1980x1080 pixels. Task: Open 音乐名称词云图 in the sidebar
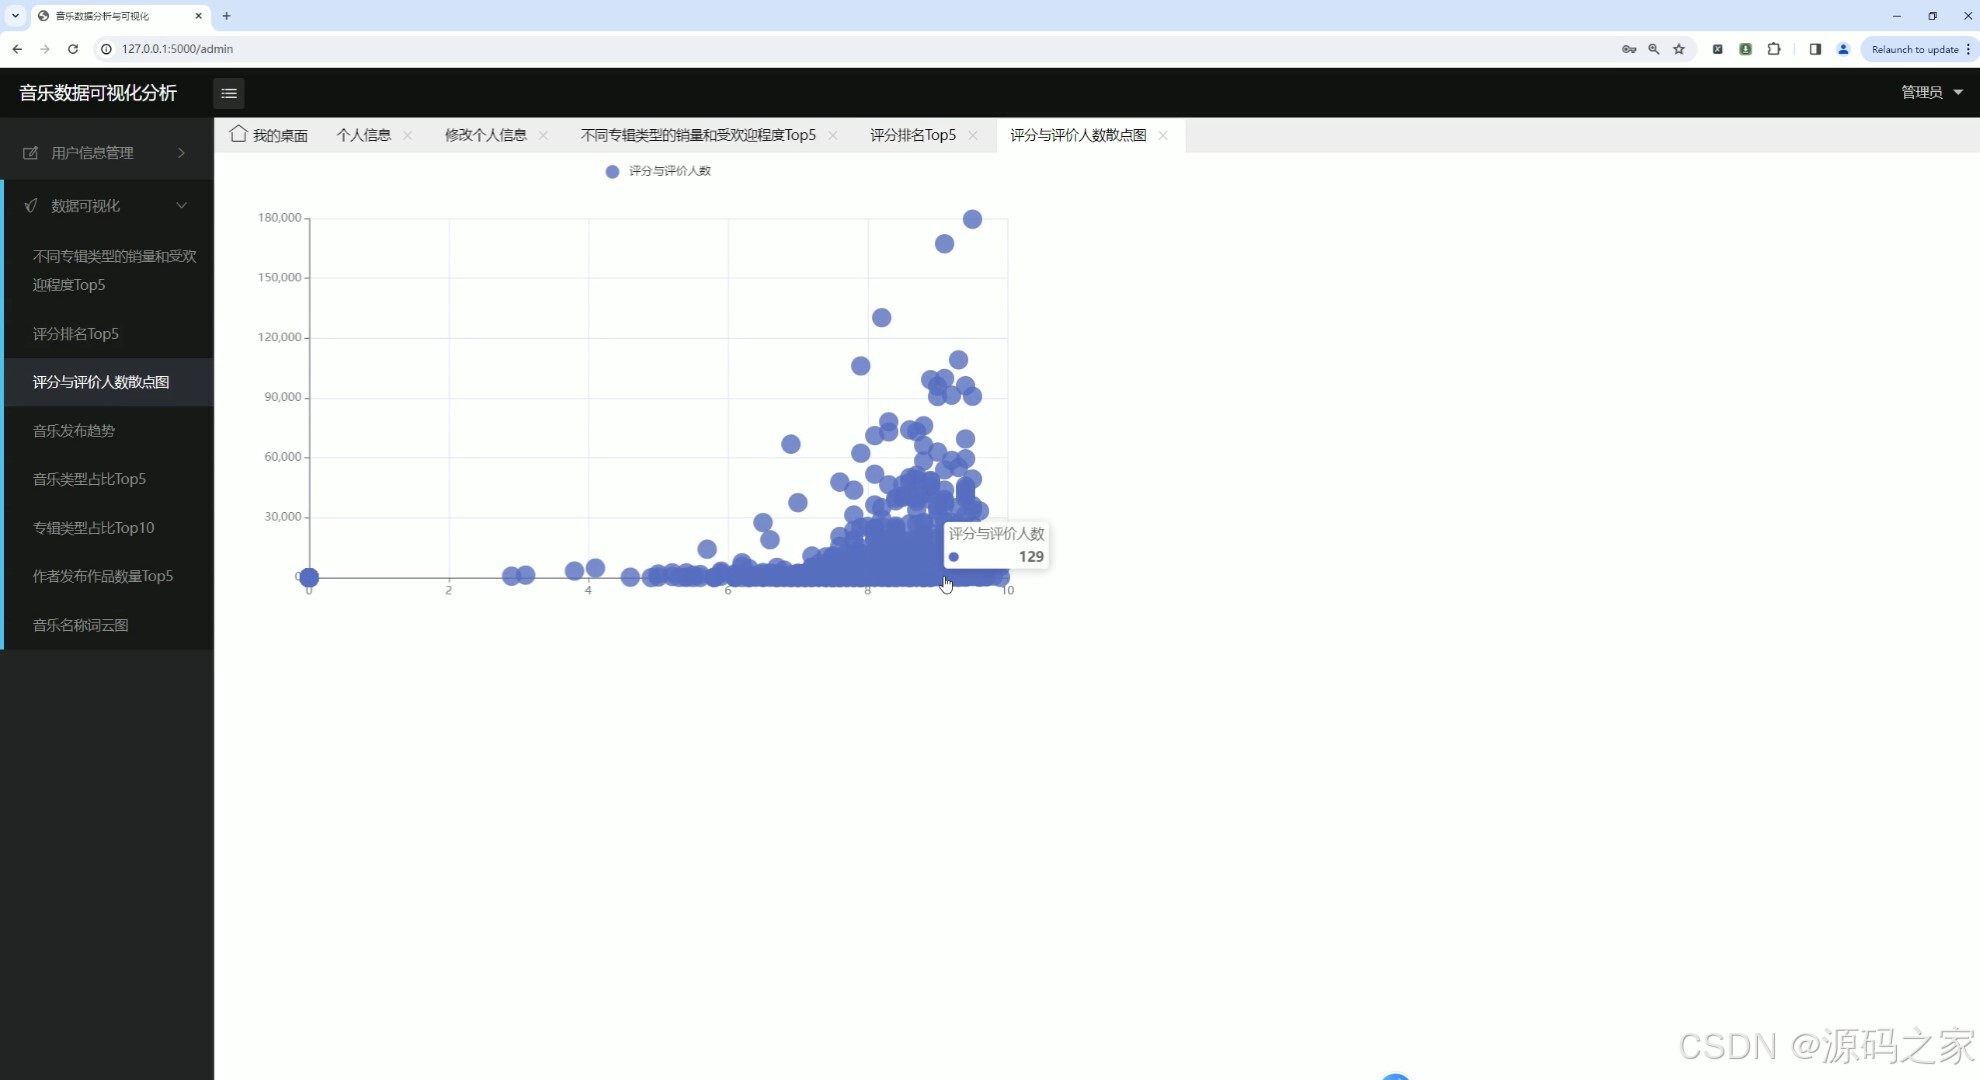pyautogui.click(x=80, y=625)
